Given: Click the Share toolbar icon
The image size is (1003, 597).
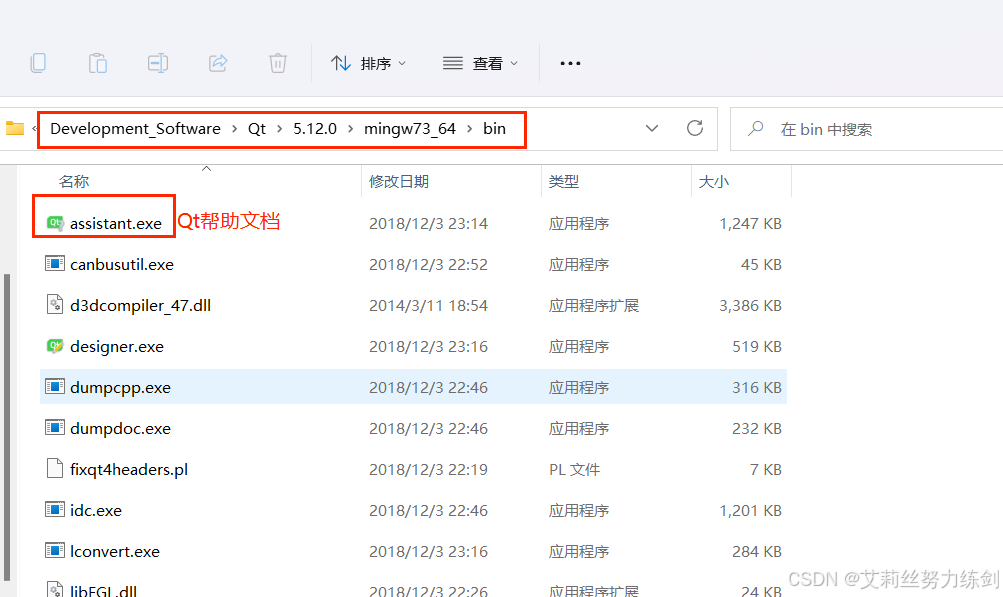Looking at the screenshot, I should (x=218, y=63).
